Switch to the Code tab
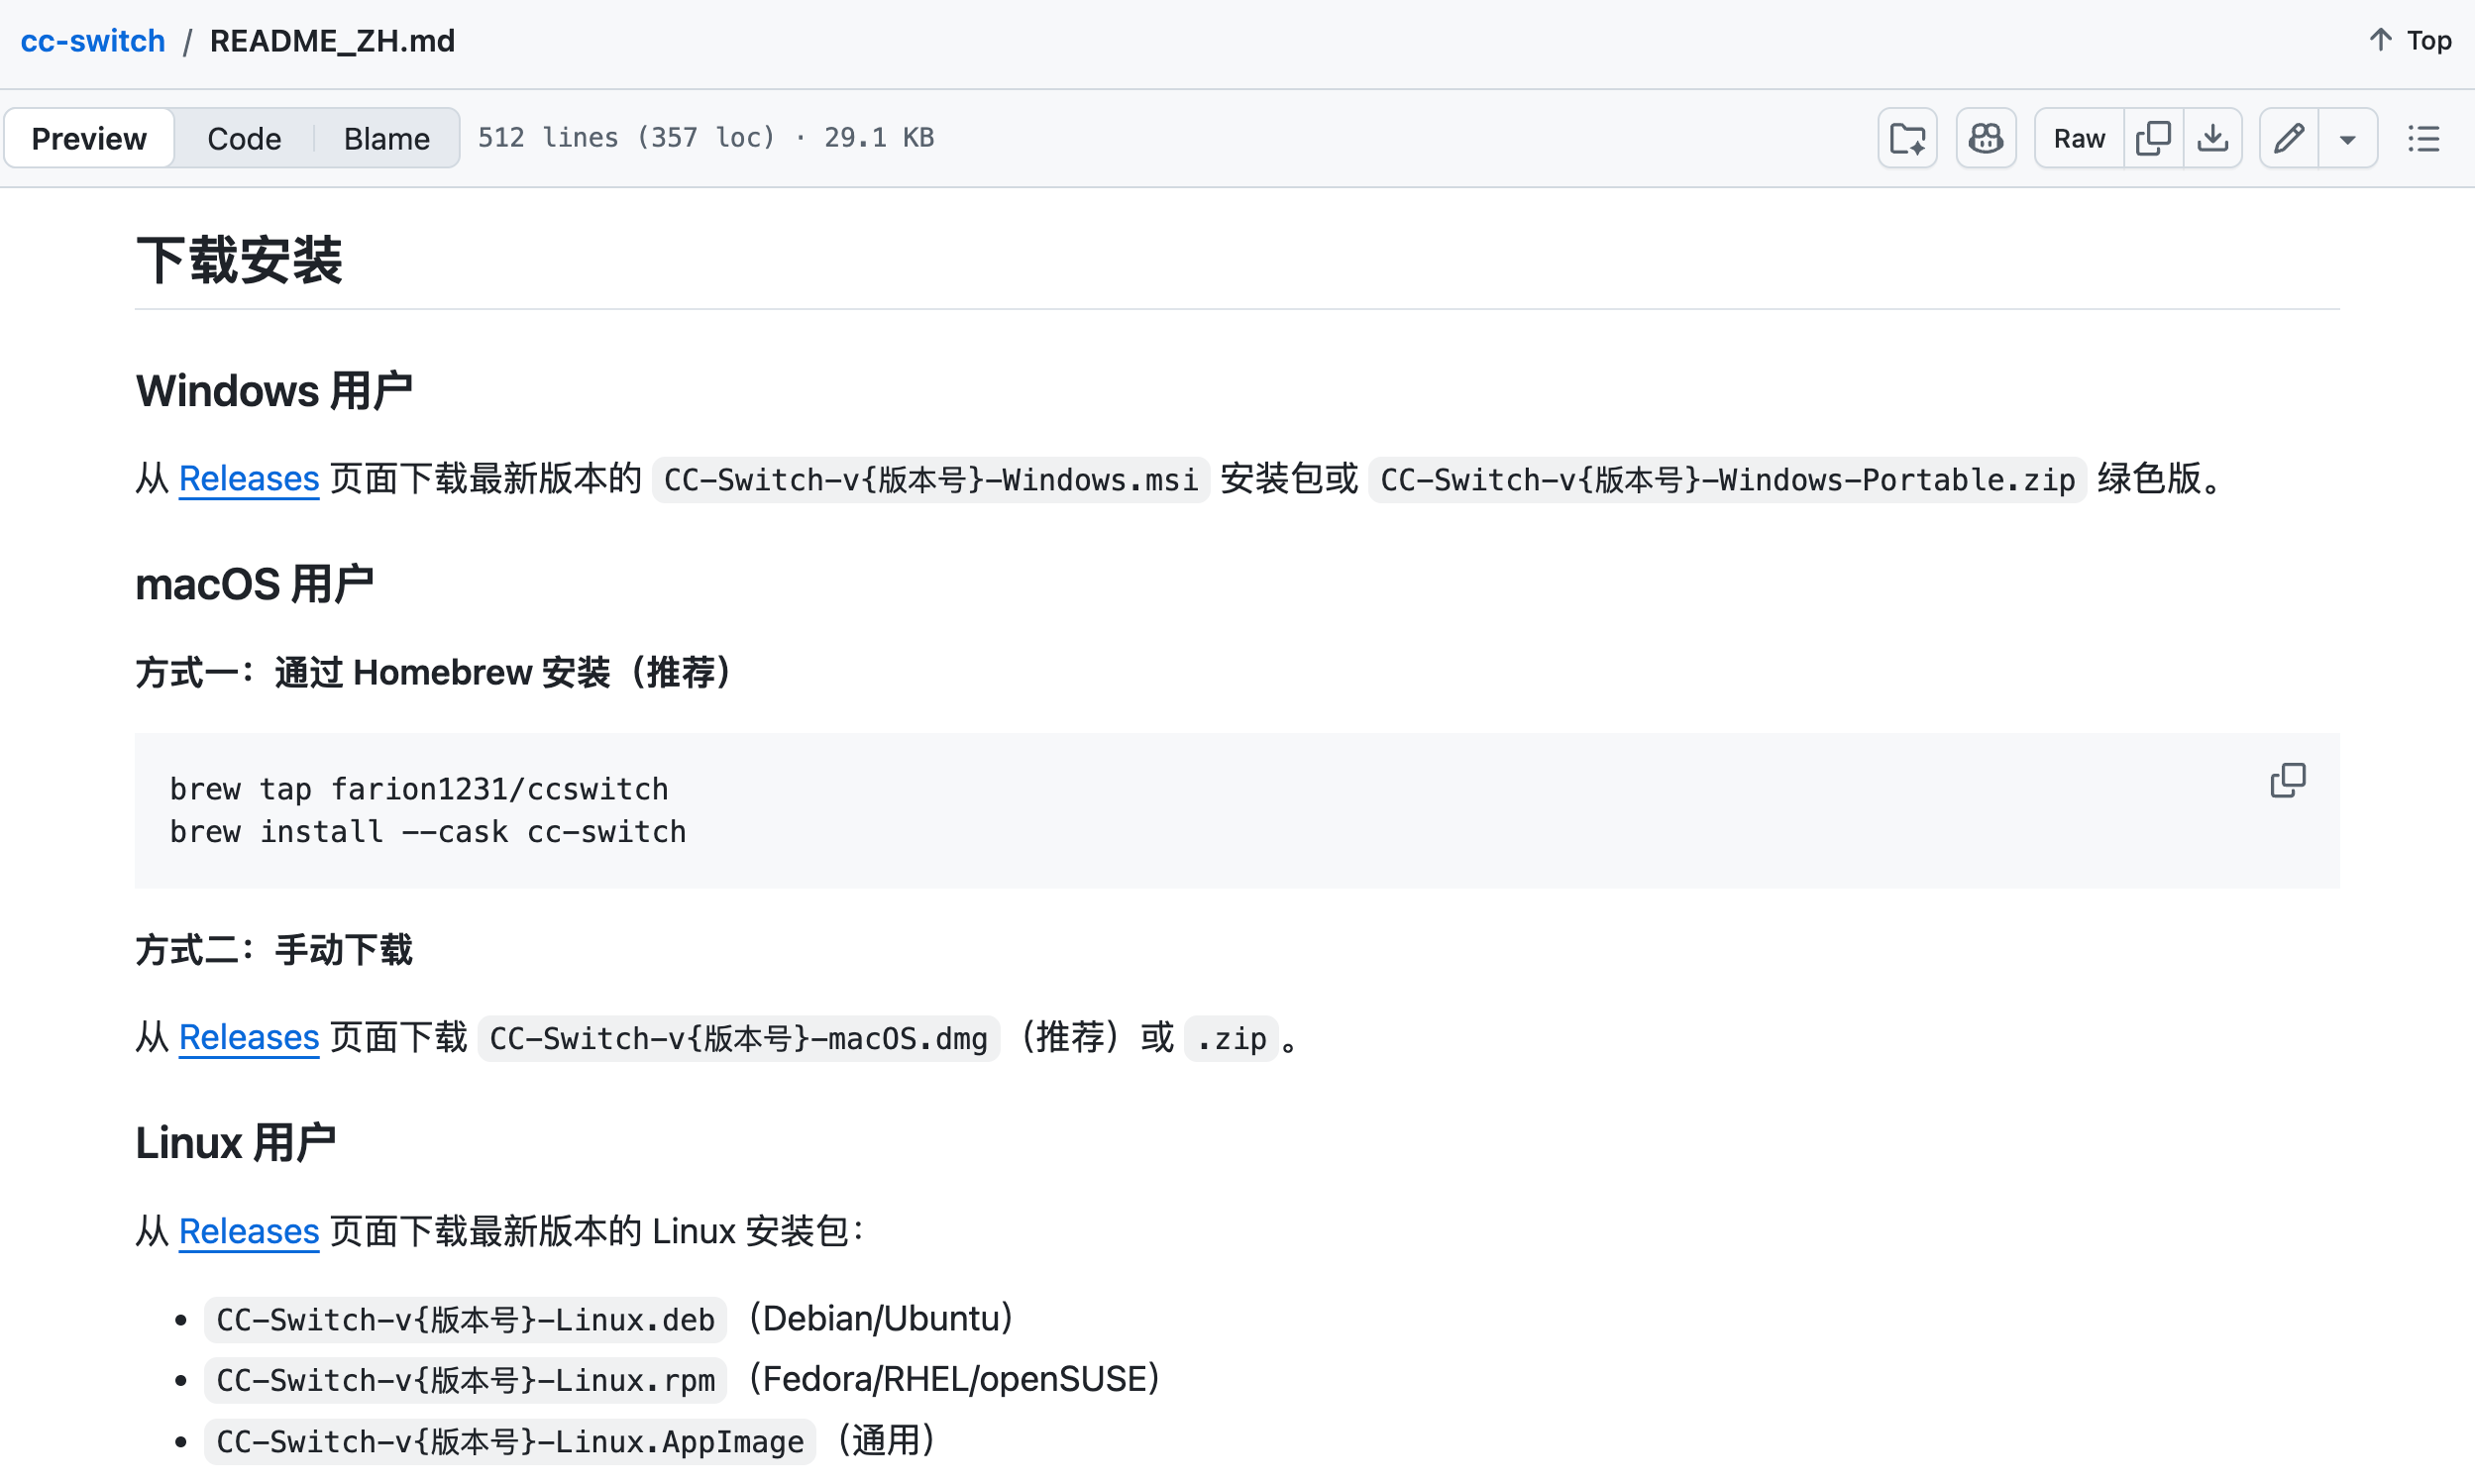 tap(244, 138)
